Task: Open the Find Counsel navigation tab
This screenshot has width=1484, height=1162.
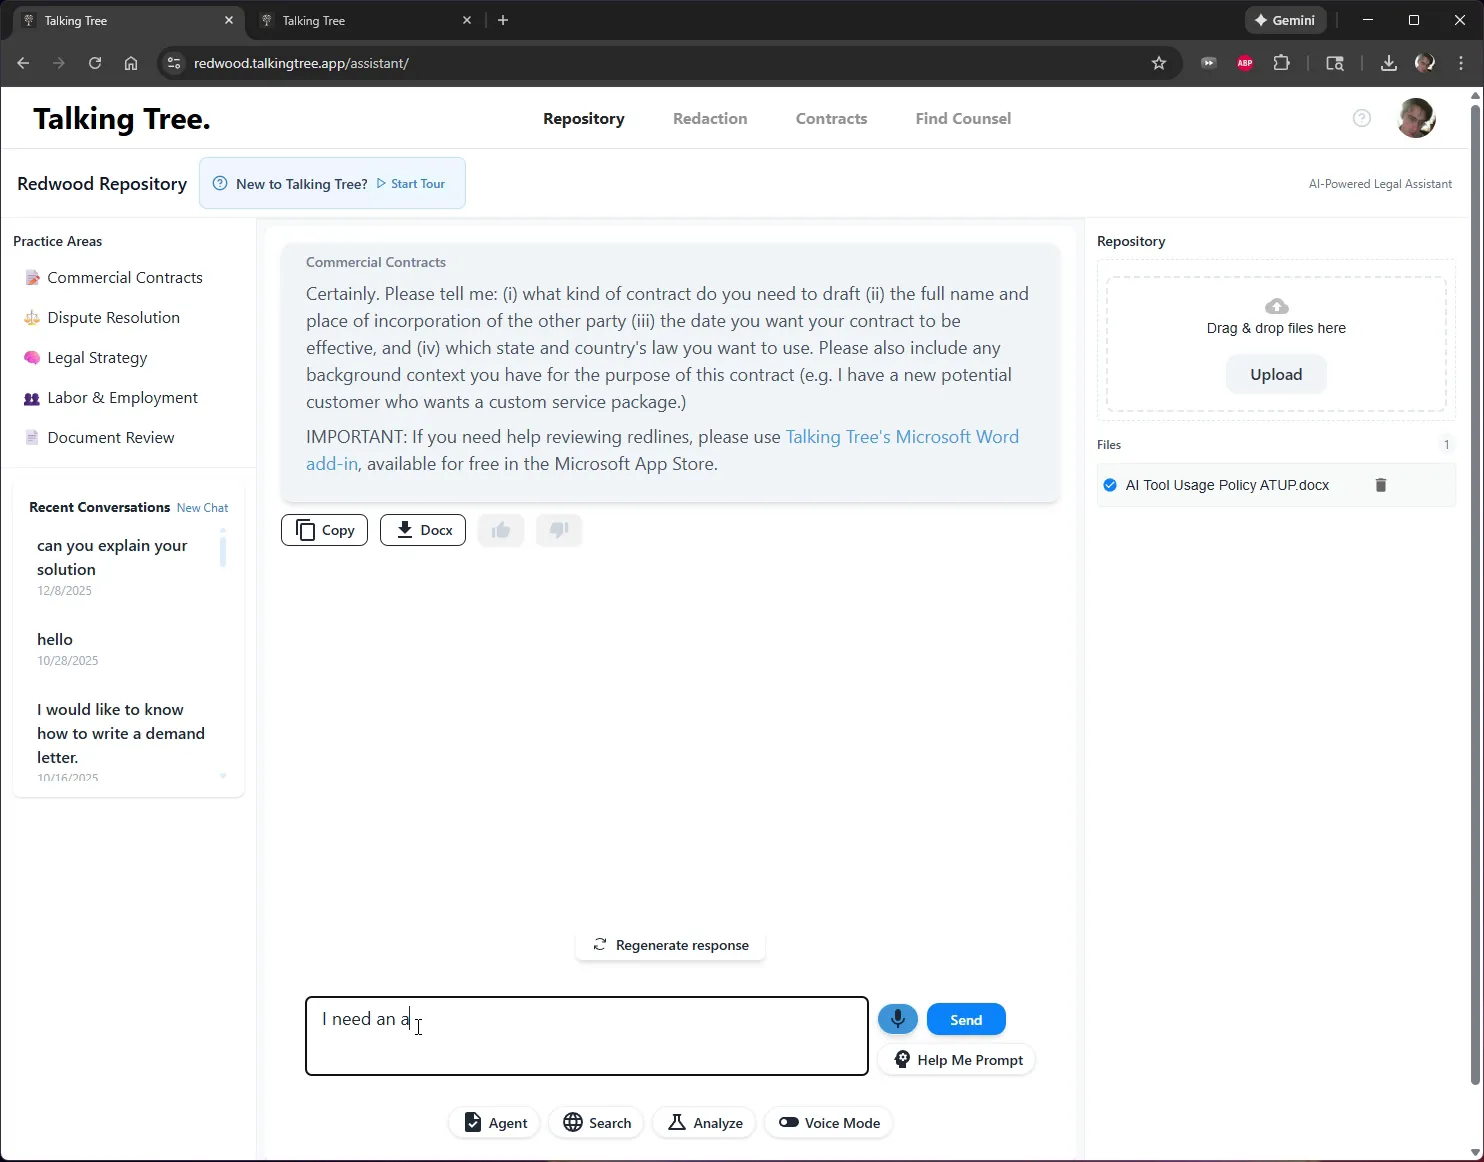Action: tap(963, 118)
